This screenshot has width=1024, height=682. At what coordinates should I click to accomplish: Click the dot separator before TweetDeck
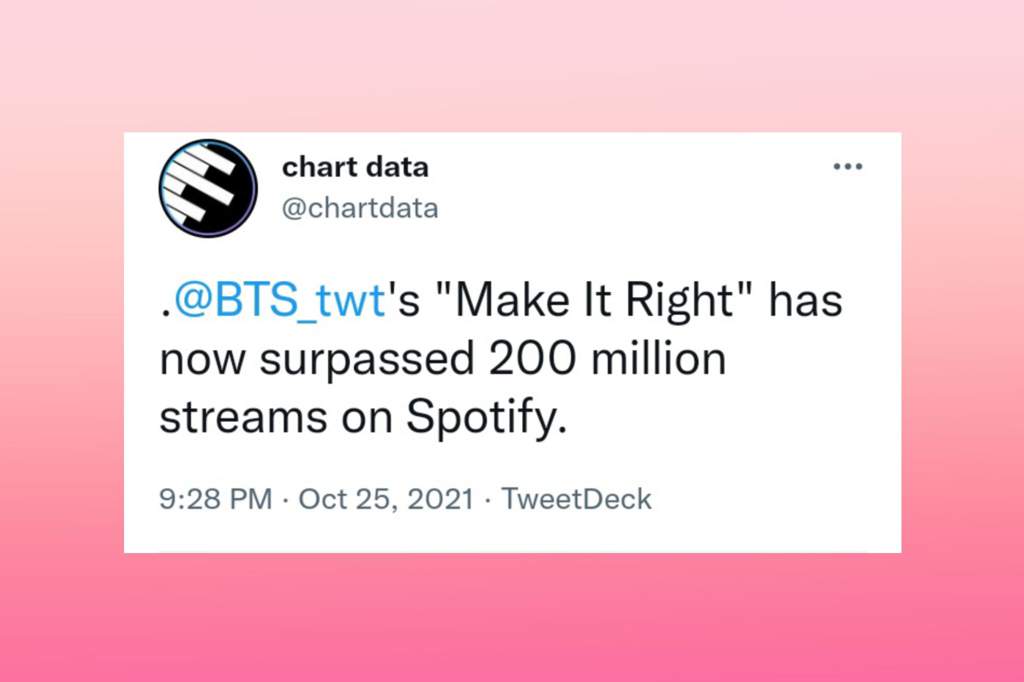(487, 500)
